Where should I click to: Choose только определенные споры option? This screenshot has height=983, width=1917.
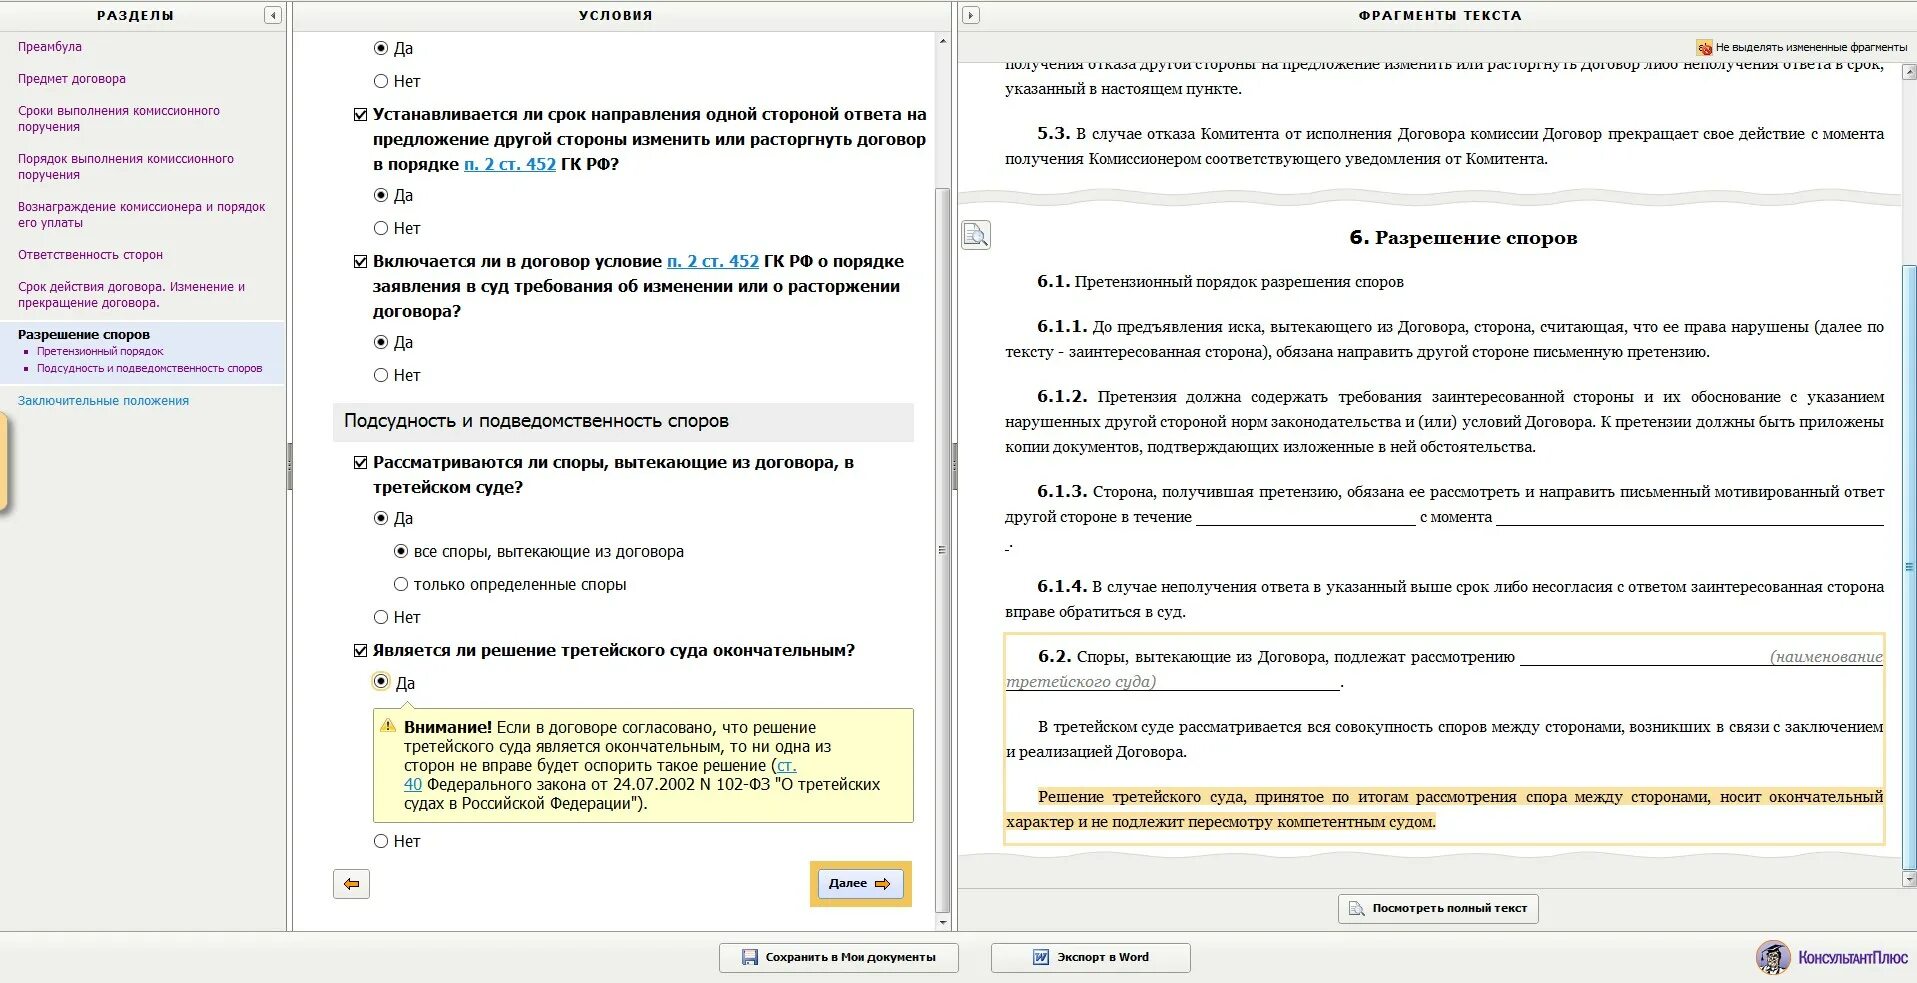(x=401, y=584)
